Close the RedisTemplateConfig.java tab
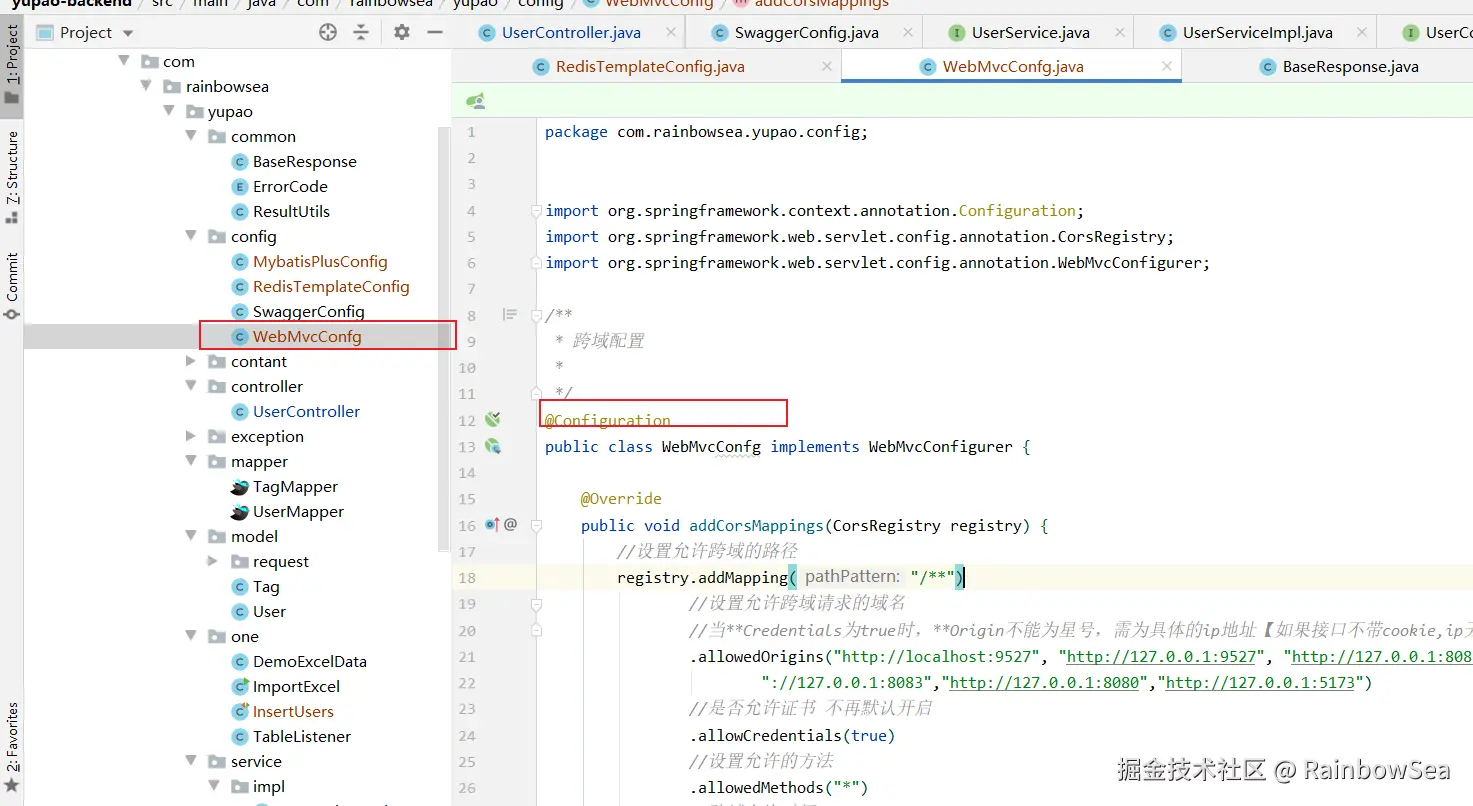 (x=827, y=66)
